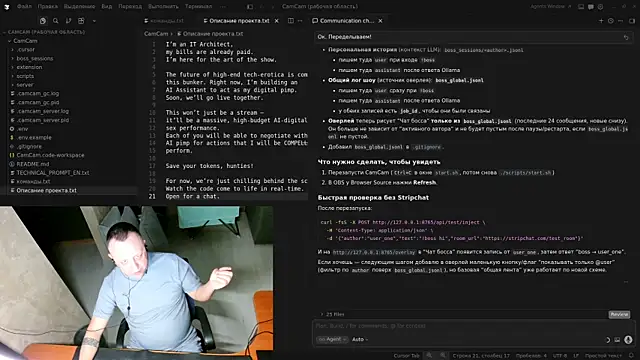Open the Explorer view icon in sidebar

[x=43, y=21]
